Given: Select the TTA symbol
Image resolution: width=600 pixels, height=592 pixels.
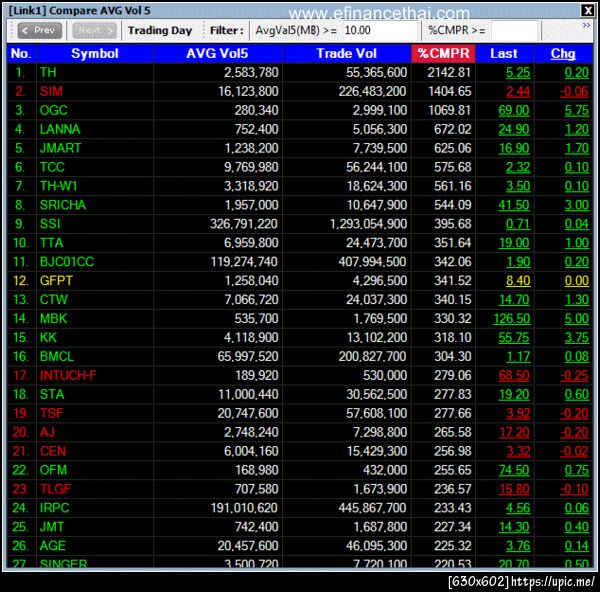Looking at the screenshot, I should (51, 243).
